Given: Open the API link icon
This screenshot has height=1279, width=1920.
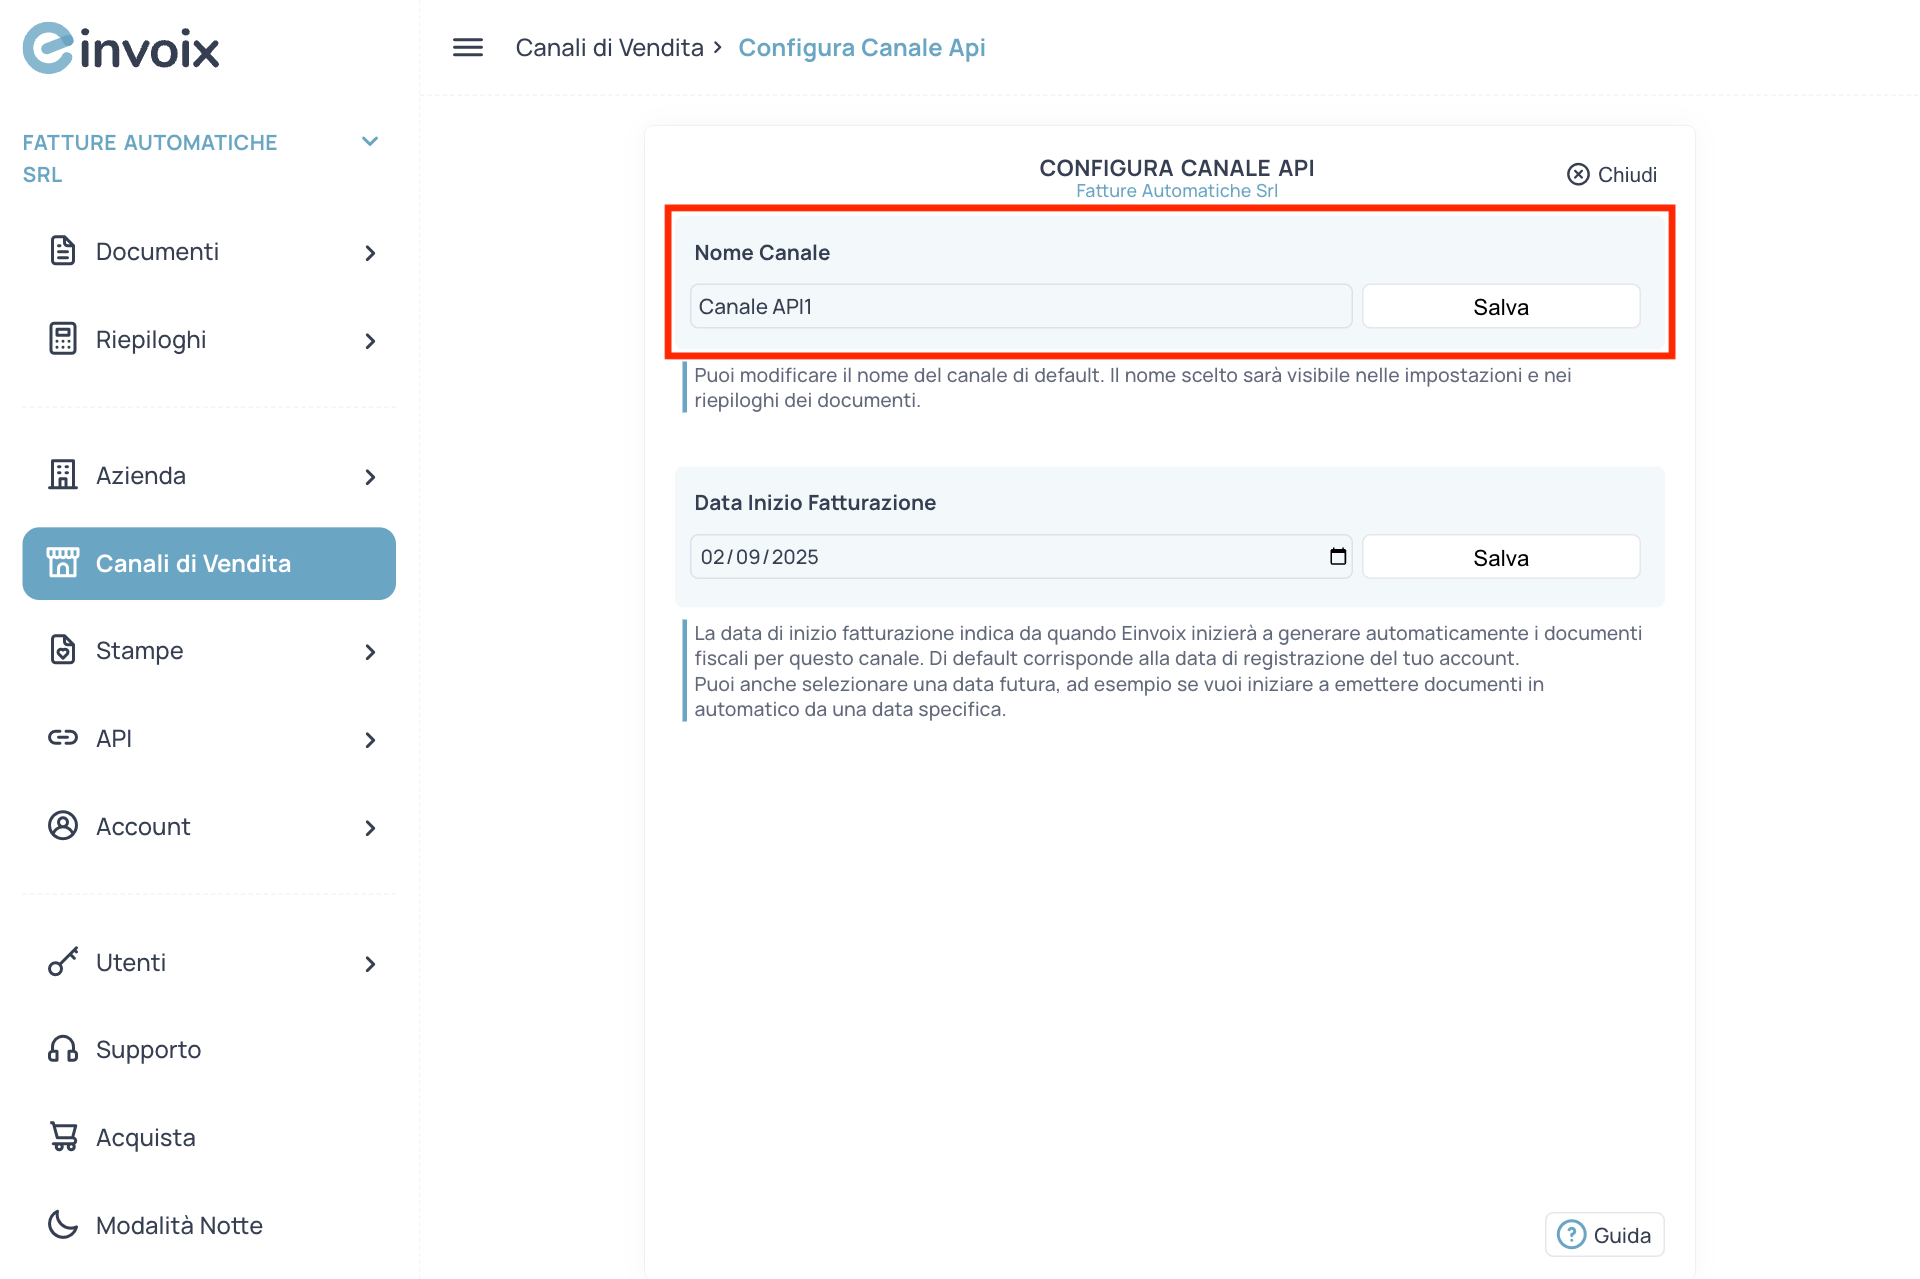Looking at the screenshot, I should 62,737.
